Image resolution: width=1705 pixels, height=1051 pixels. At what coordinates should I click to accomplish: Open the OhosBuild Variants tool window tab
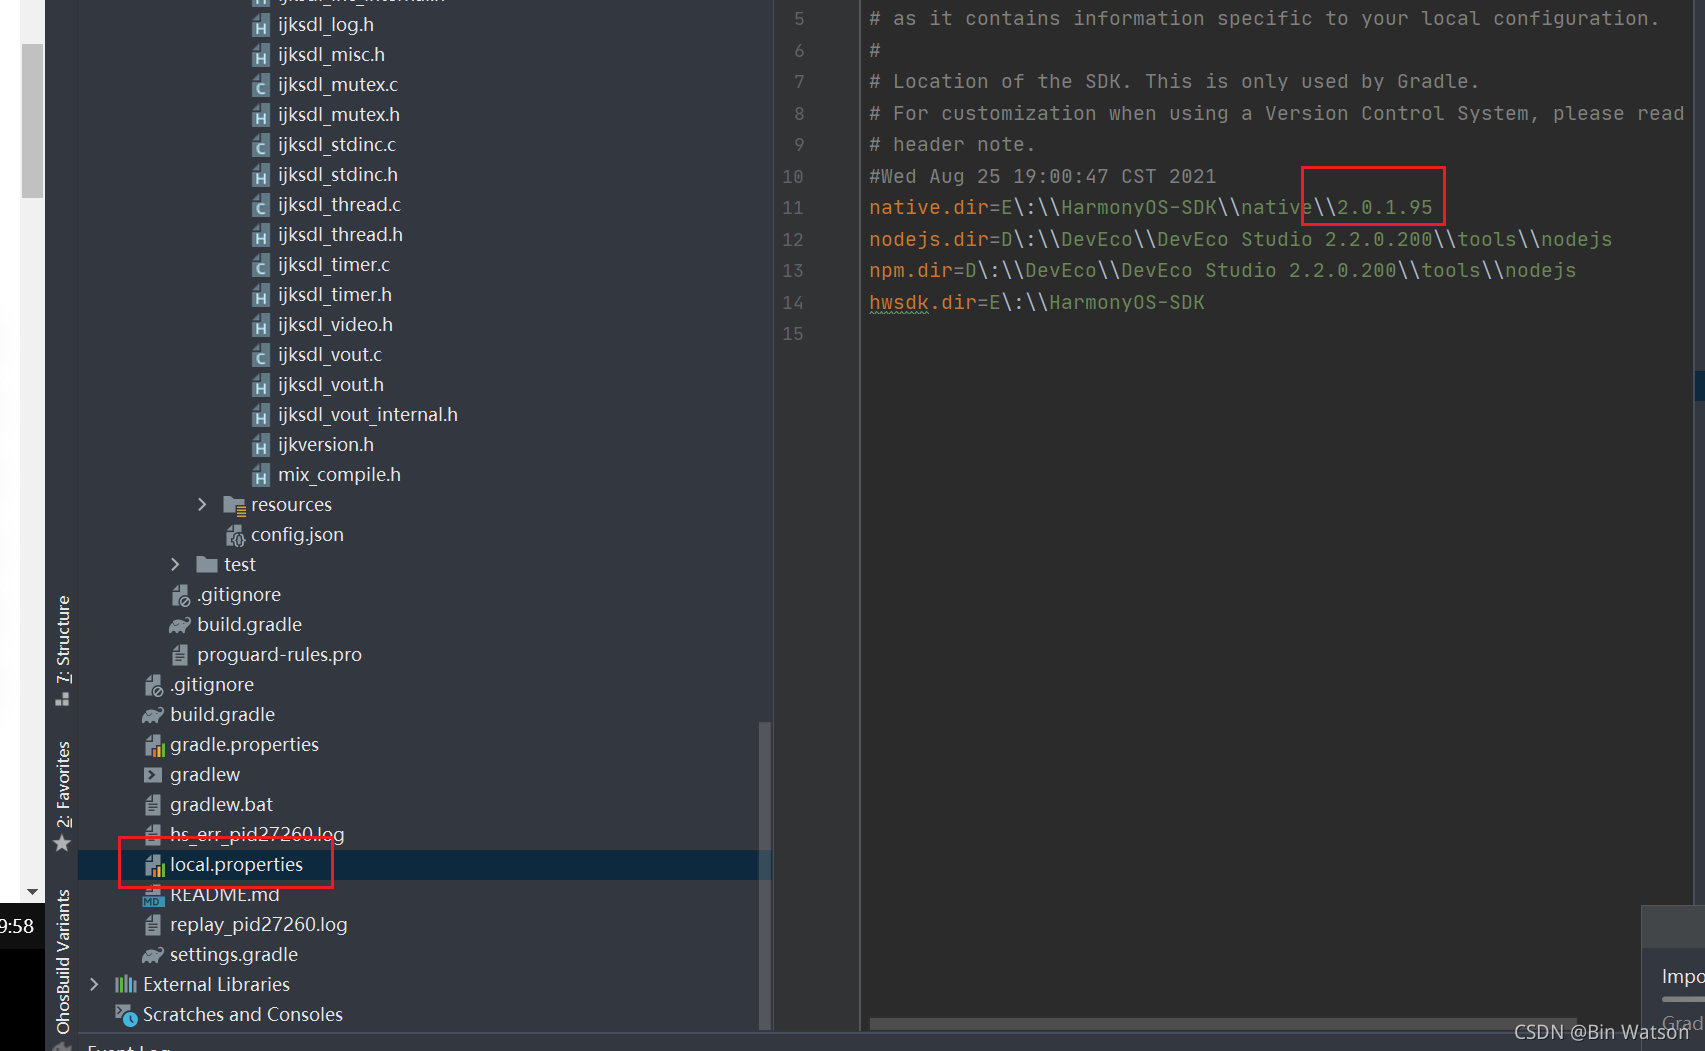pos(63,960)
